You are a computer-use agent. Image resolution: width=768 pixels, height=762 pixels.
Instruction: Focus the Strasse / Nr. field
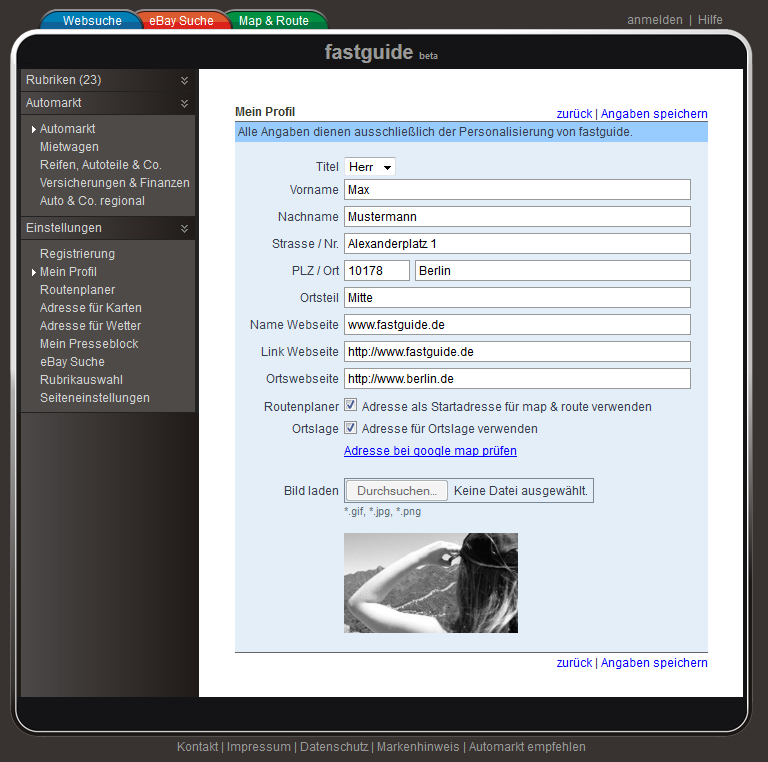tap(517, 243)
